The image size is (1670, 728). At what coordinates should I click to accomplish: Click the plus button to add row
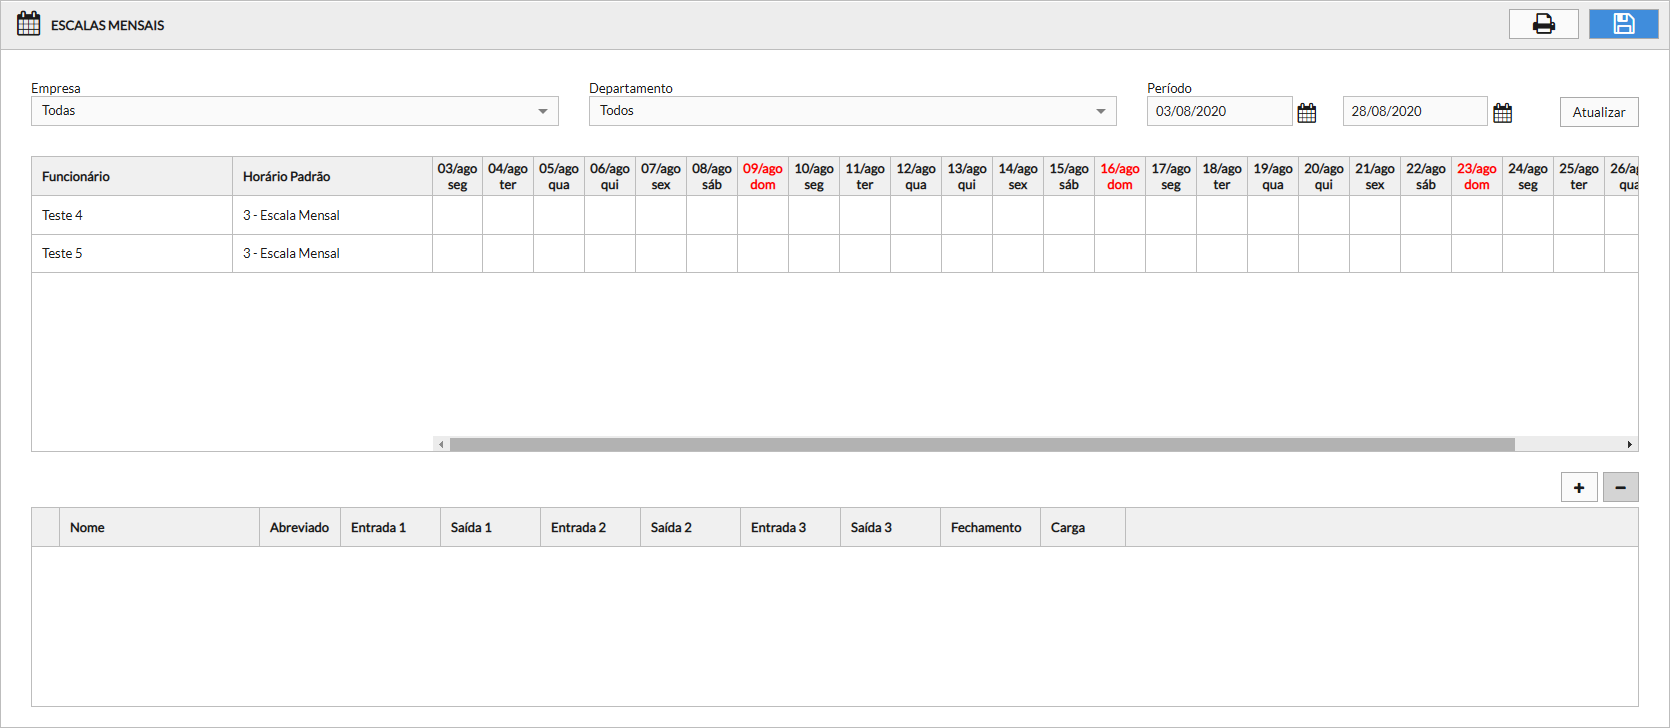point(1579,488)
